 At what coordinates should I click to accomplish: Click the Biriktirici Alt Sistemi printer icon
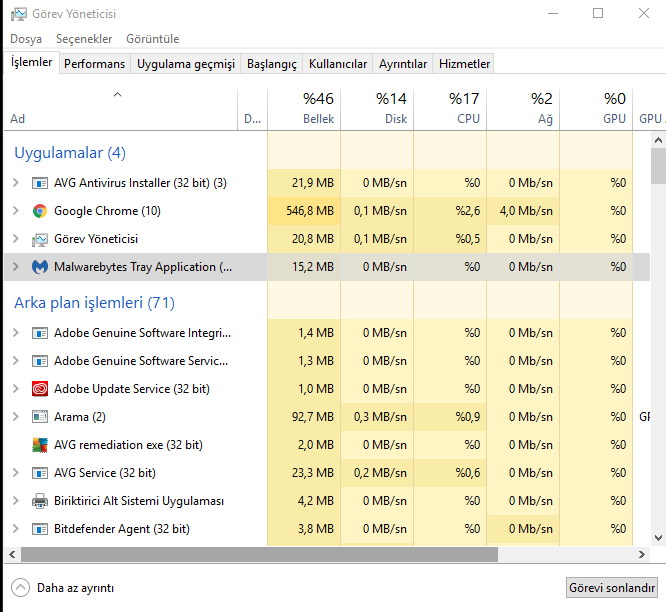tap(40, 501)
